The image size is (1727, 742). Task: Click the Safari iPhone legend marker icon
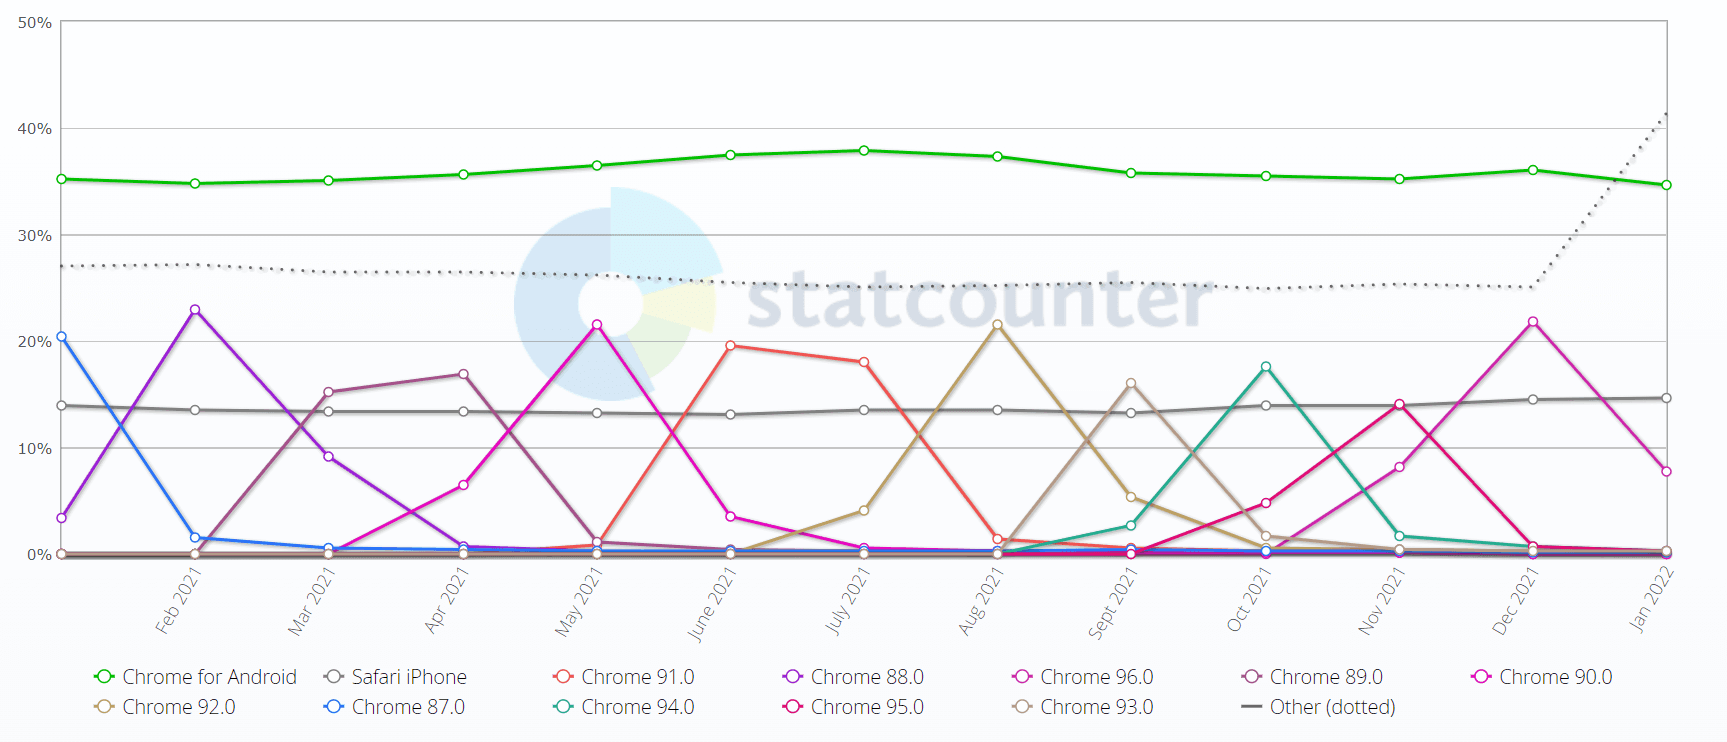pos(334,677)
